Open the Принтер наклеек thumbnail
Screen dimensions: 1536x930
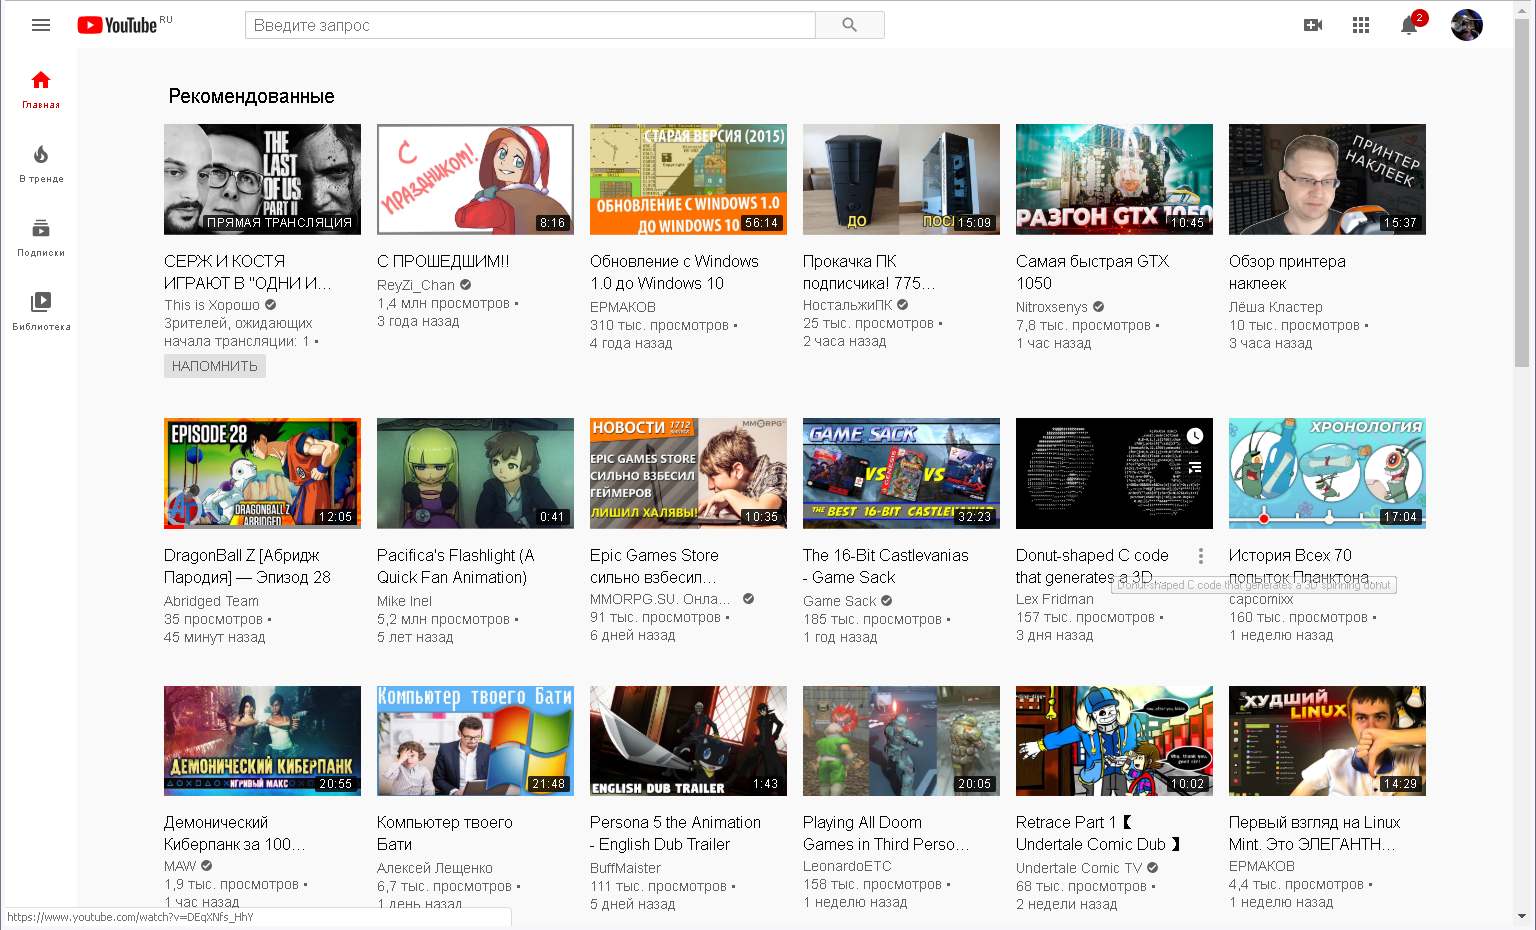1327,179
